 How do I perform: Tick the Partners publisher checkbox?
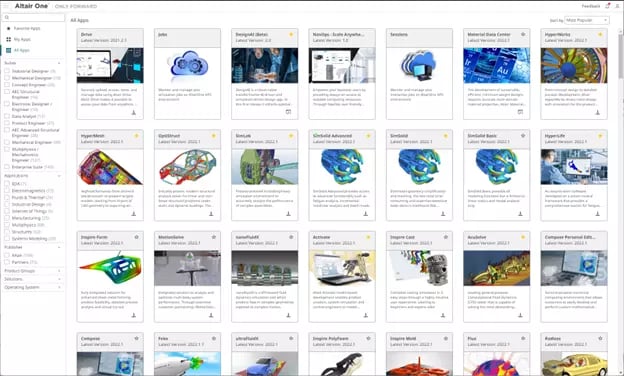[7, 262]
